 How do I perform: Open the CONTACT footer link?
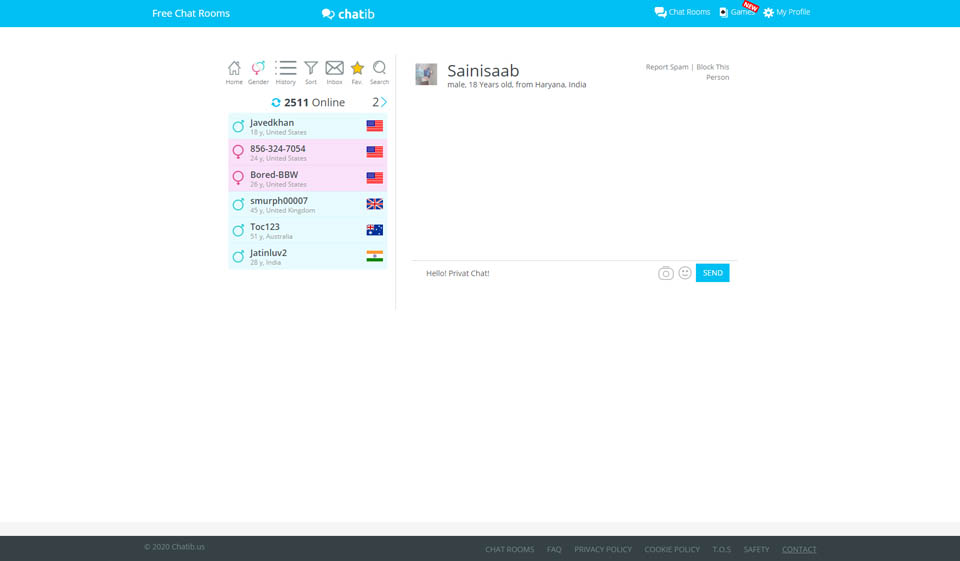(798, 549)
